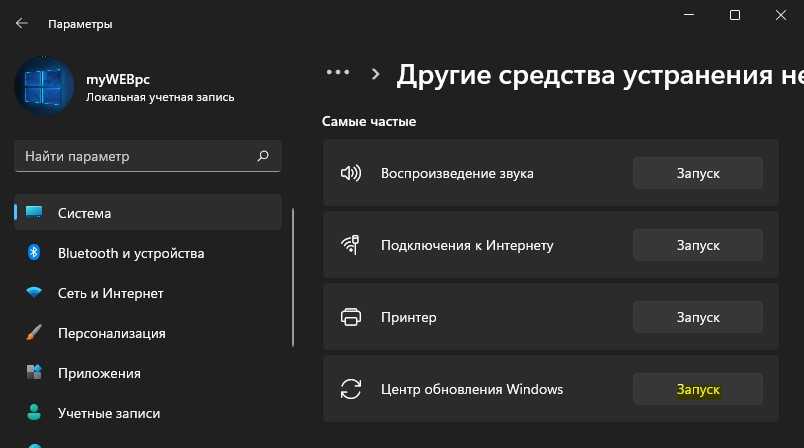The height and width of the screenshot is (448, 804).
Task: Click the breadcrumb chevron arrow
Action: pyautogui.click(x=375, y=74)
